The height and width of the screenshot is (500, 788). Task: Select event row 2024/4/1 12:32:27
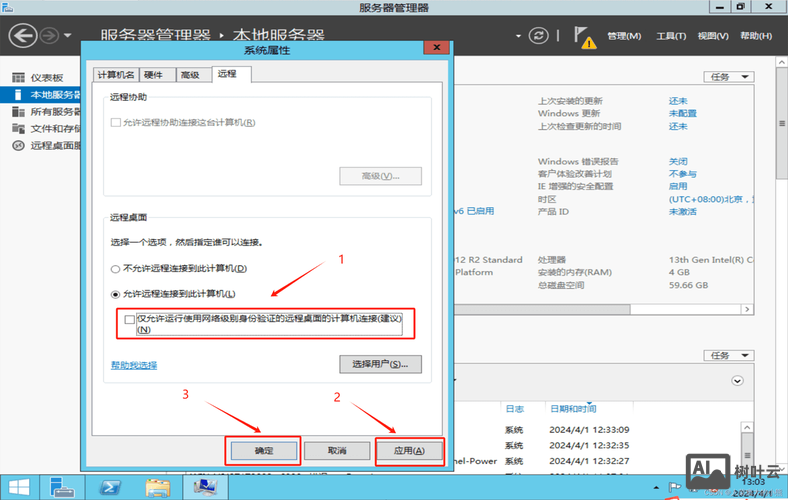[x=596, y=461]
